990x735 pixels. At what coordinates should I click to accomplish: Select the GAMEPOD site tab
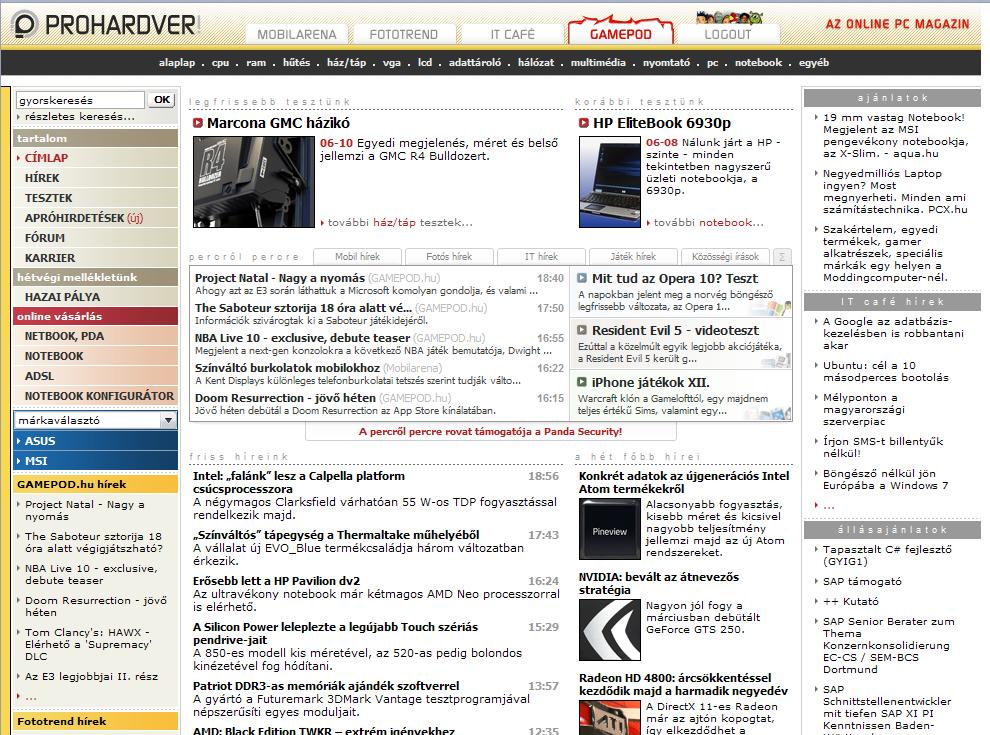pos(621,34)
